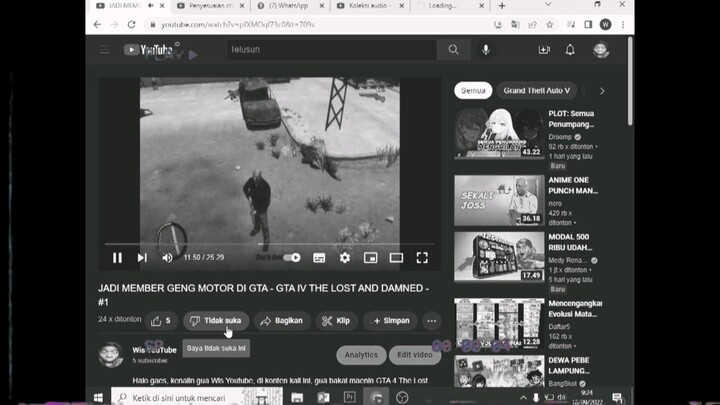Click the video progress bar

click(269, 244)
